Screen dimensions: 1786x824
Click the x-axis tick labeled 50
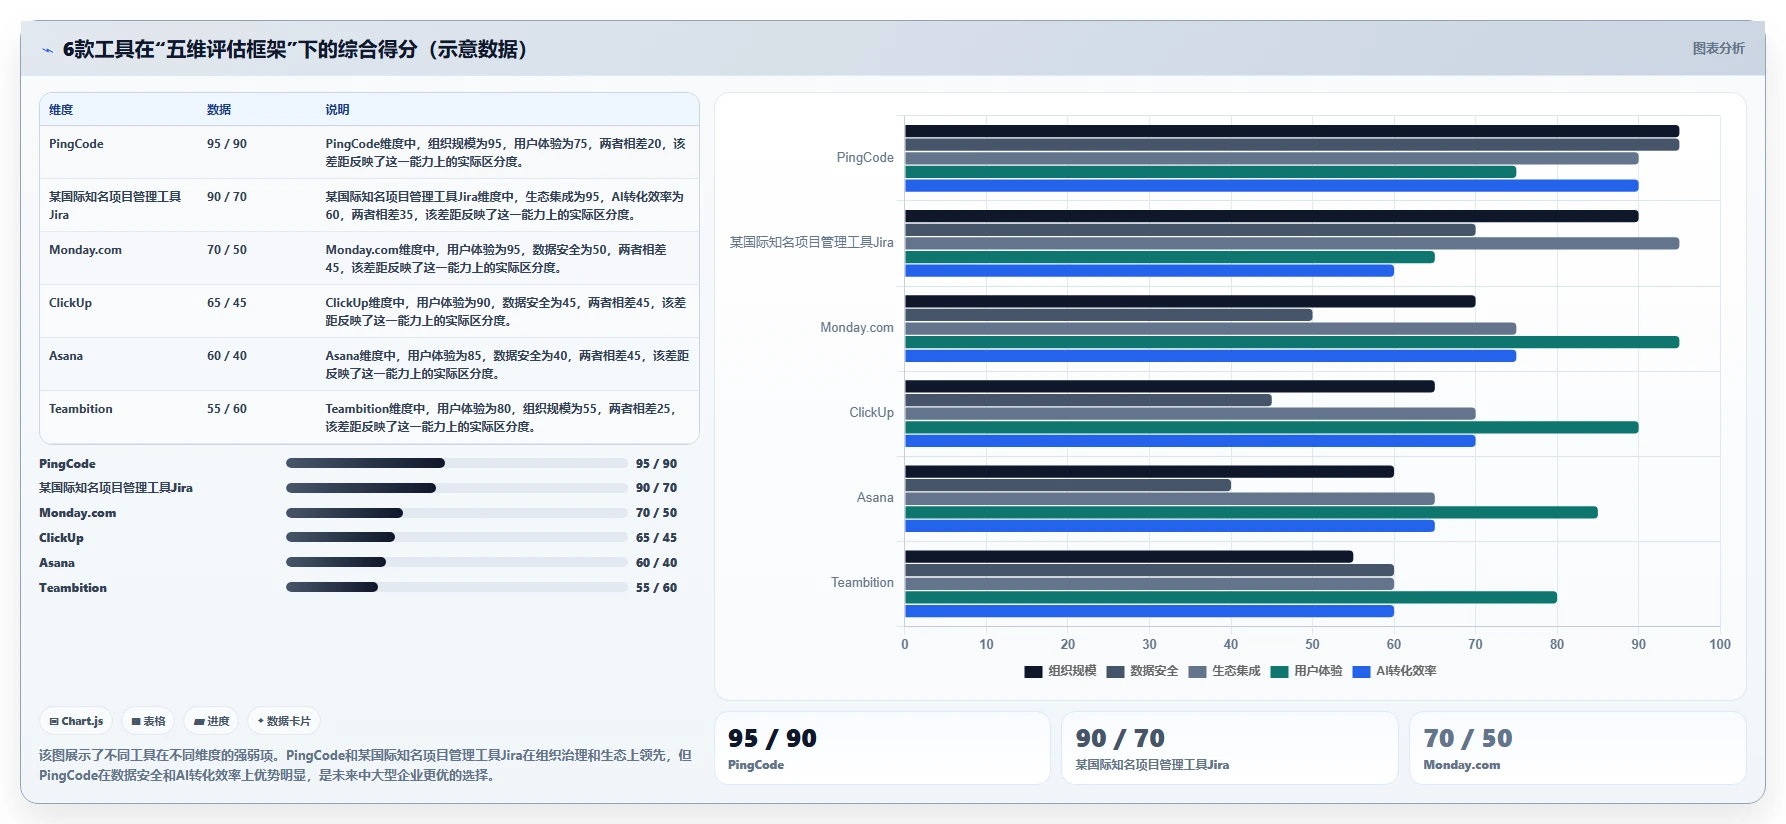(x=1312, y=644)
